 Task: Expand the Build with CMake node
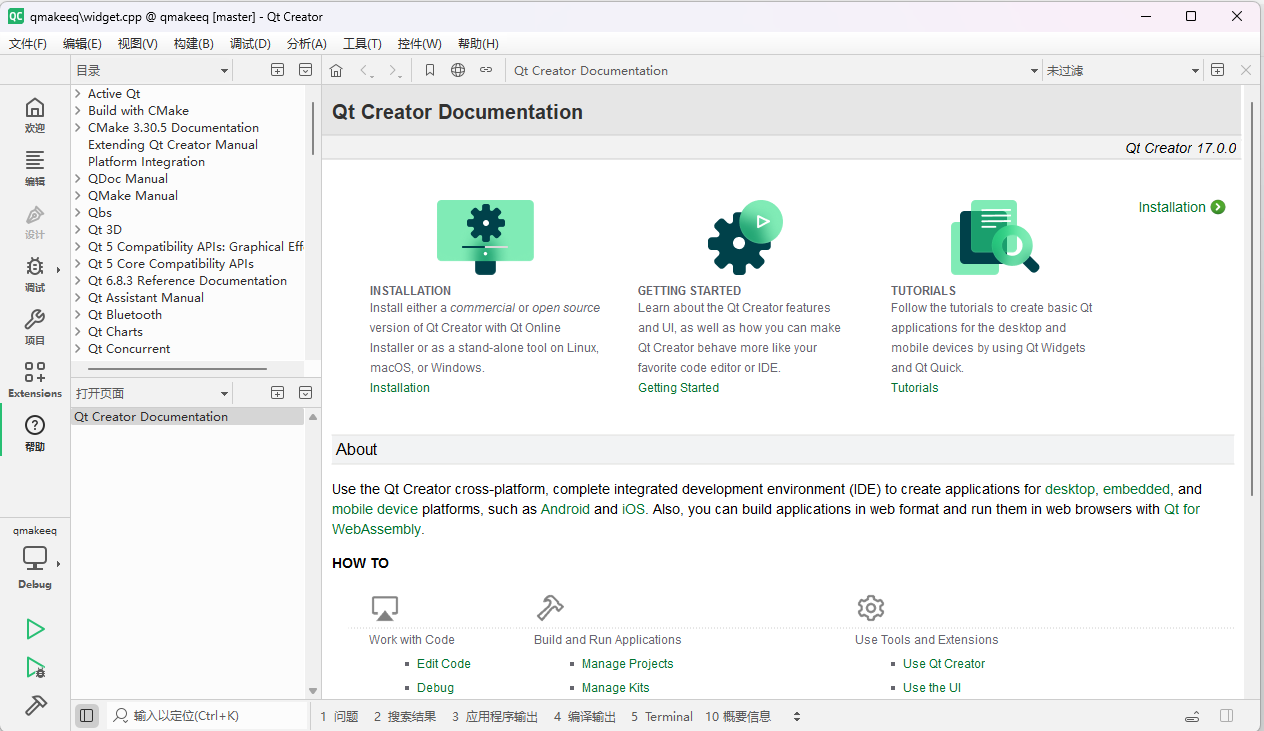coord(78,111)
